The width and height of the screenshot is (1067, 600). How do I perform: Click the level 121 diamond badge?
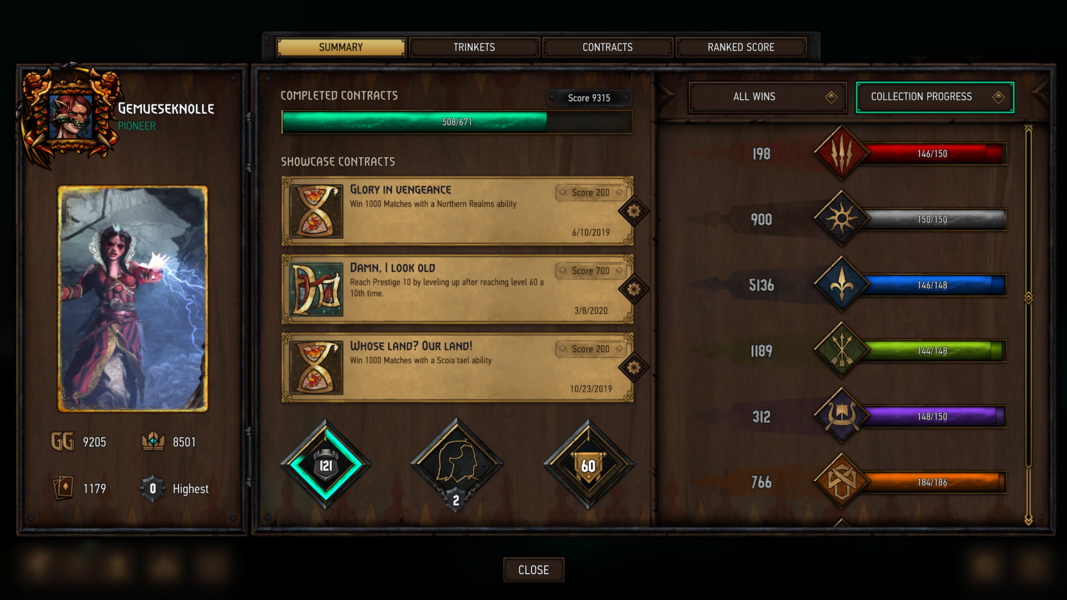point(326,465)
